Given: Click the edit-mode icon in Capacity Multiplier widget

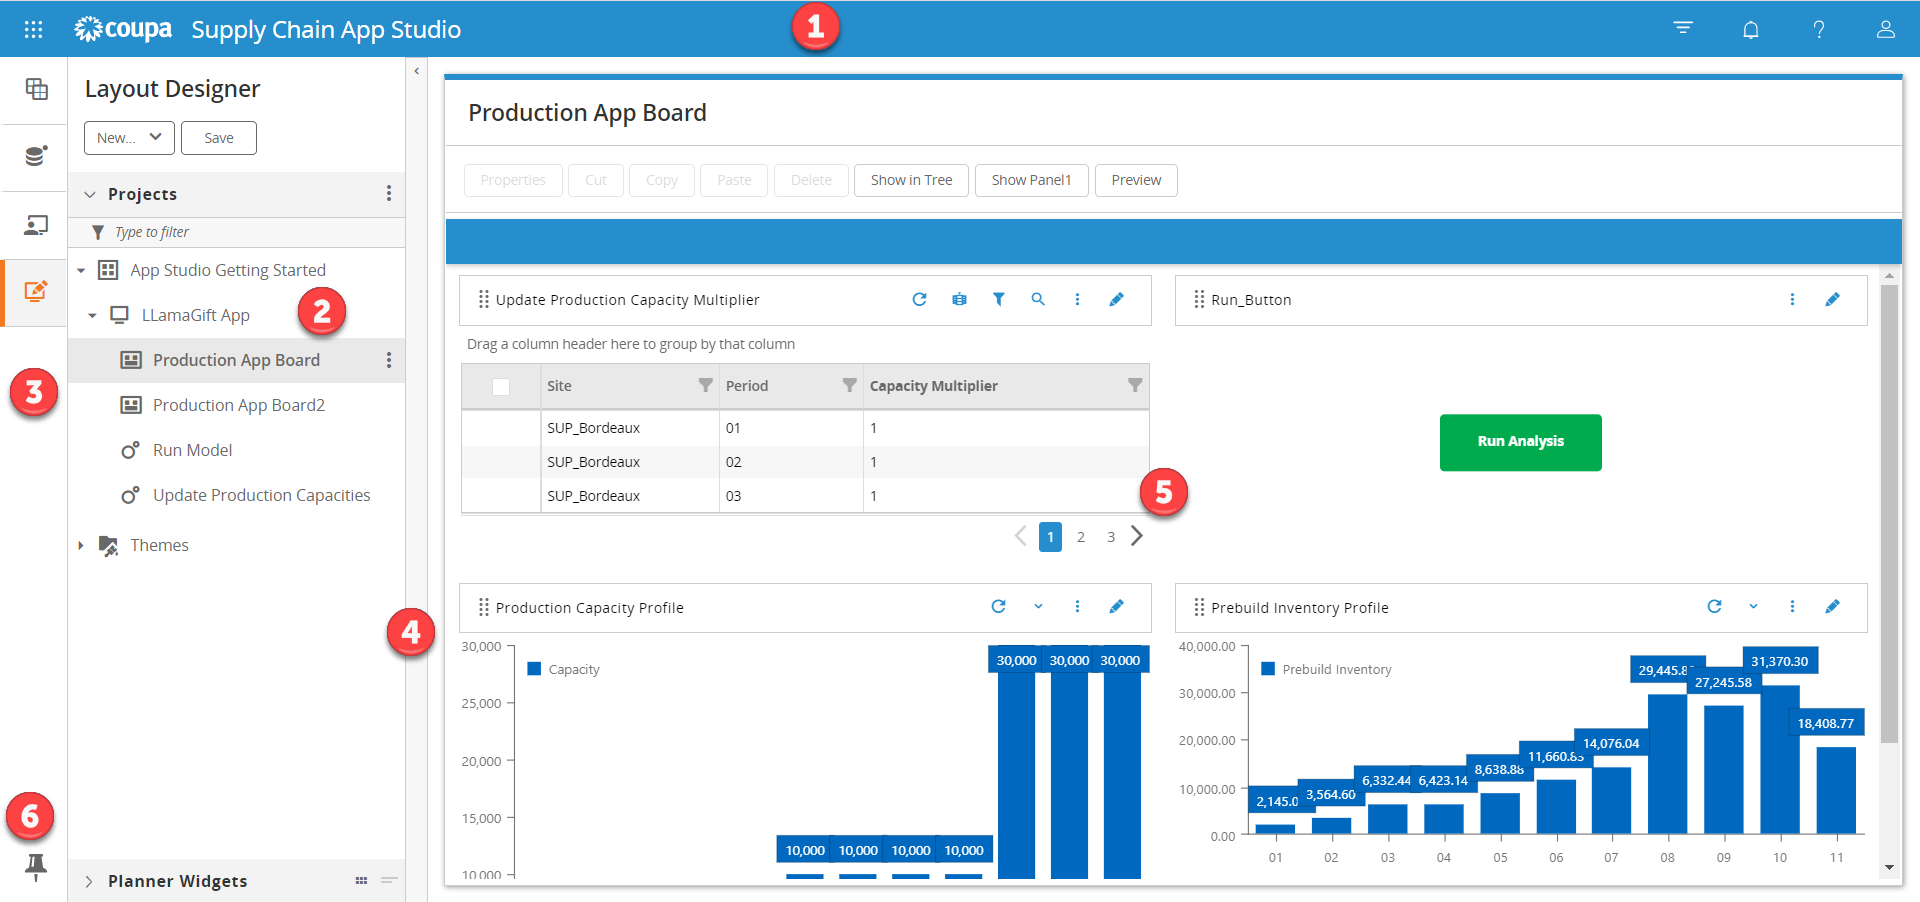Looking at the screenshot, I should (x=959, y=299).
